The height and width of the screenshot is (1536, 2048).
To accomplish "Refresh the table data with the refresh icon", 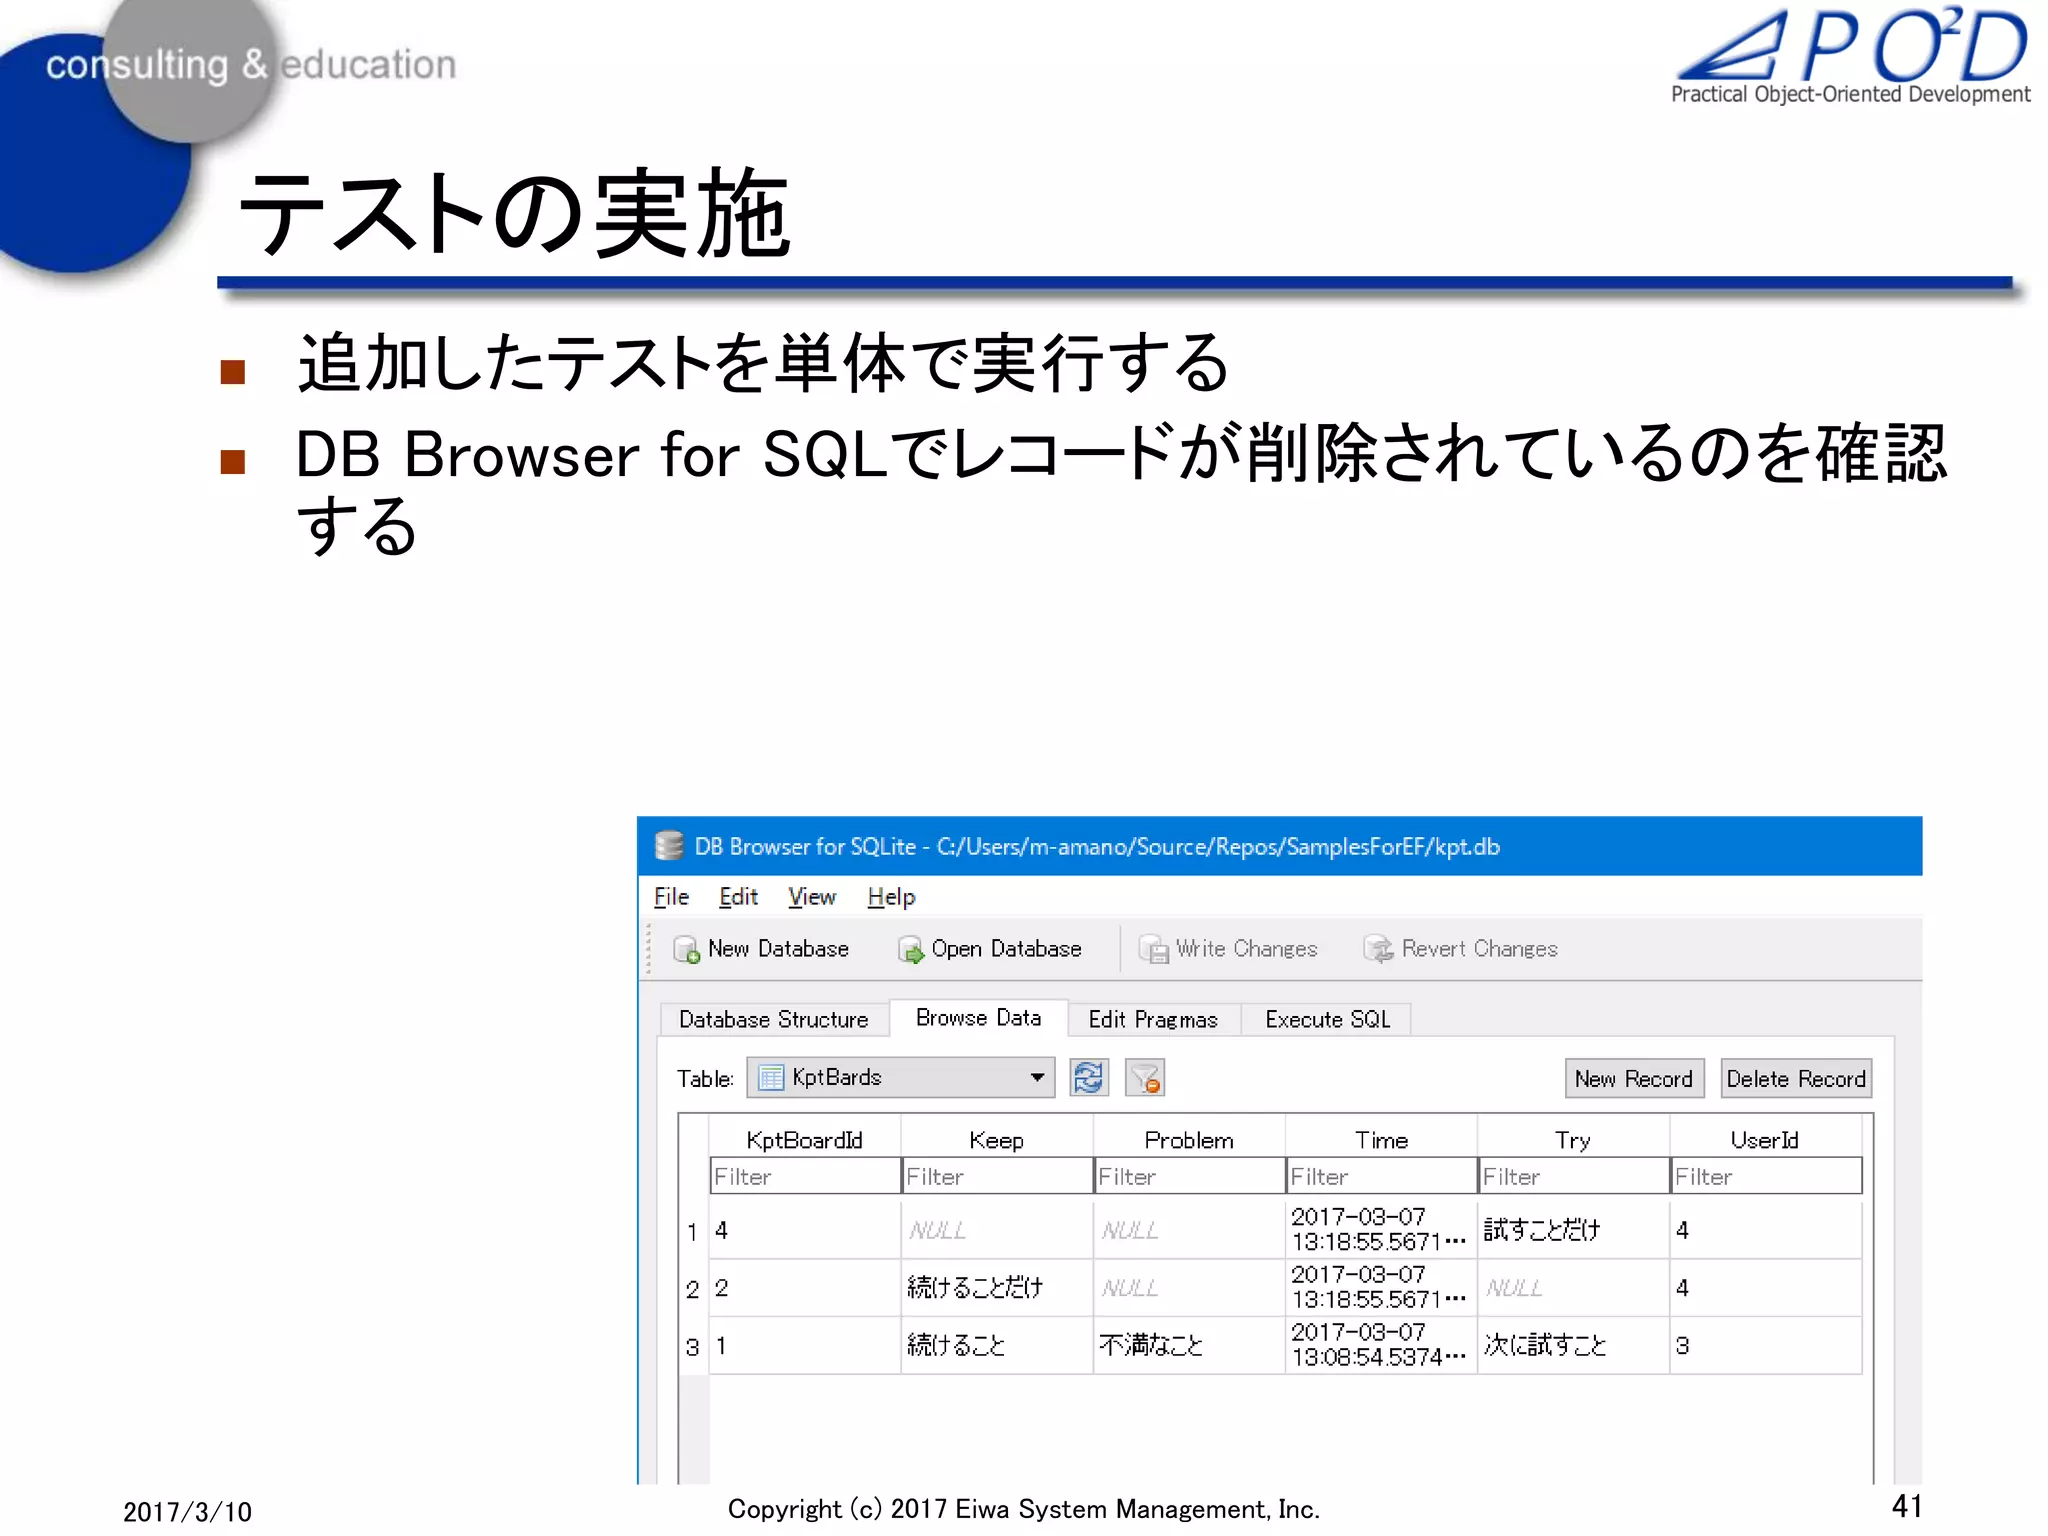I will pyautogui.click(x=1088, y=1078).
